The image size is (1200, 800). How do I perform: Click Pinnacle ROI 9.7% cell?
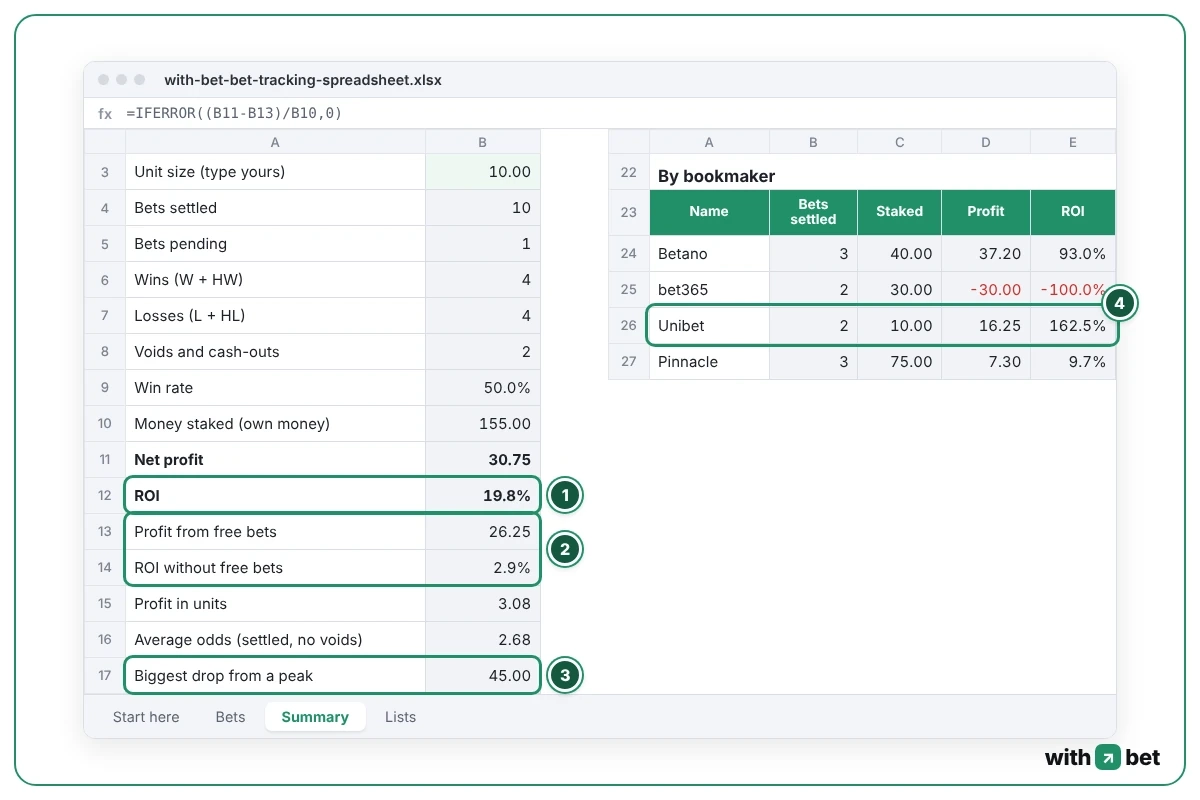click(1072, 362)
